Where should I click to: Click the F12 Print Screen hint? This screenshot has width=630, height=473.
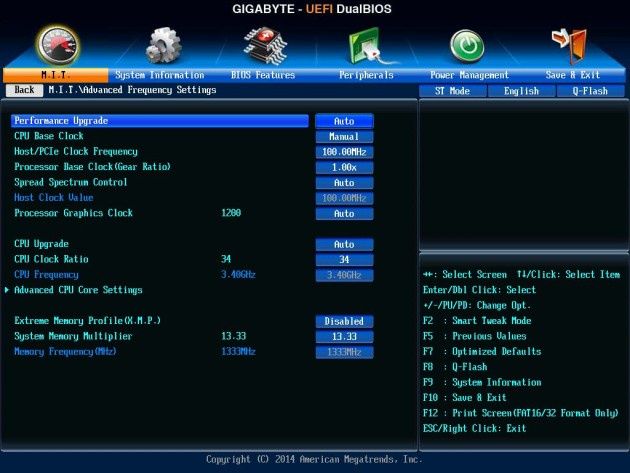tap(521, 413)
